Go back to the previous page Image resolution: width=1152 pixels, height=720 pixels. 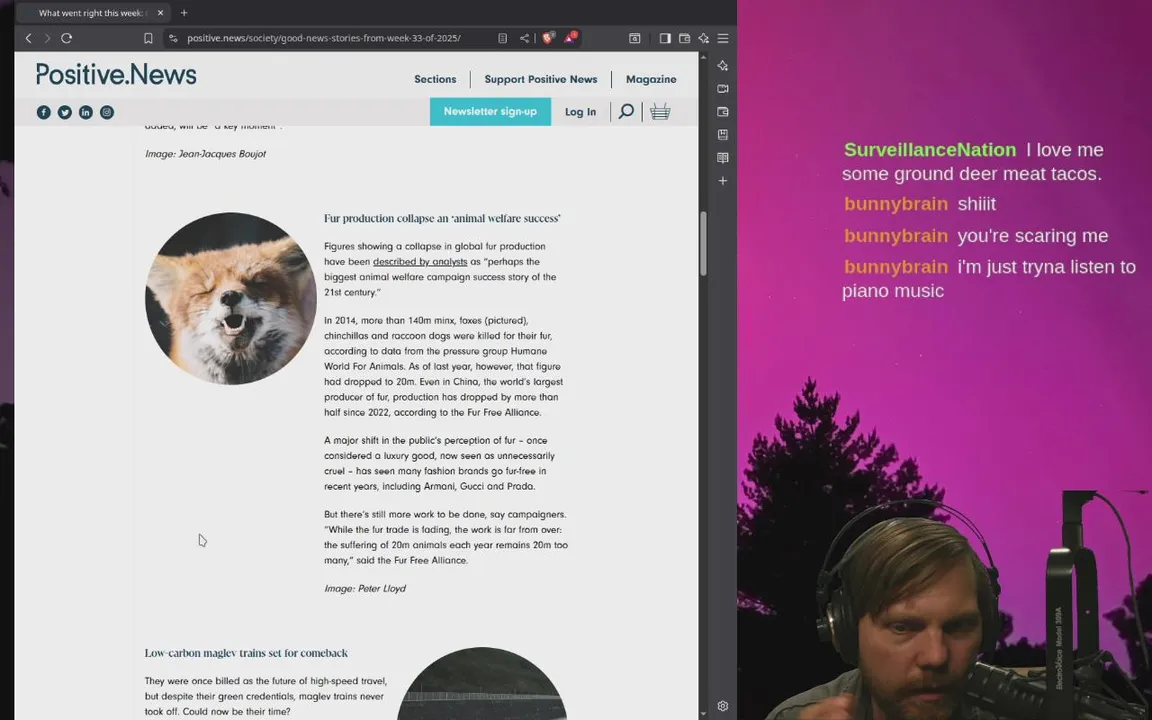click(29, 38)
